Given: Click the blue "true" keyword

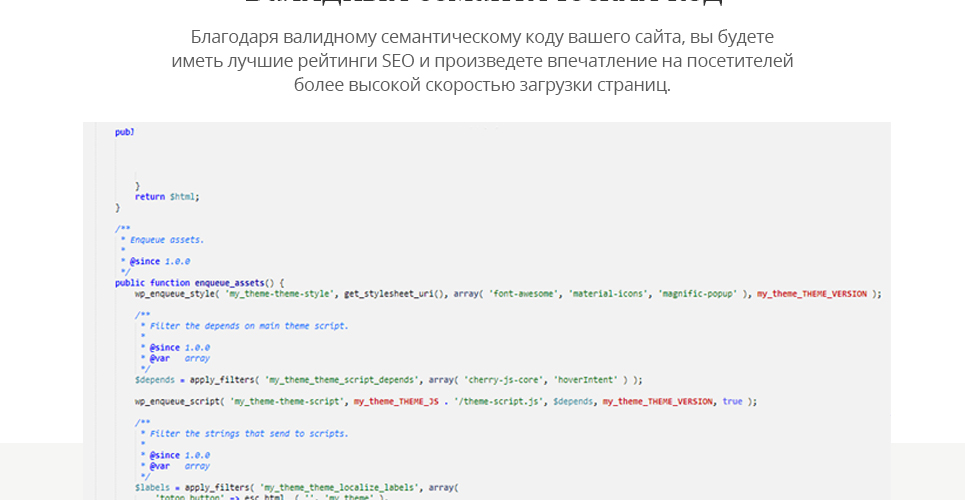Looking at the screenshot, I should pyautogui.click(x=732, y=401).
